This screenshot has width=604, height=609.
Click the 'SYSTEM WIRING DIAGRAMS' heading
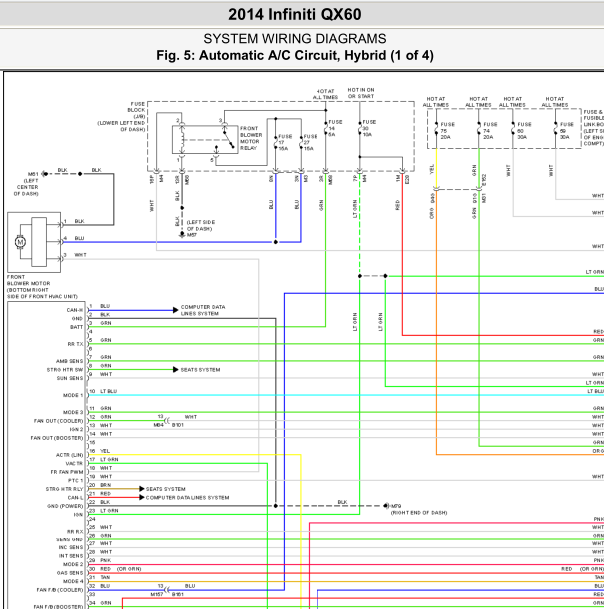click(x=294, y=39)
